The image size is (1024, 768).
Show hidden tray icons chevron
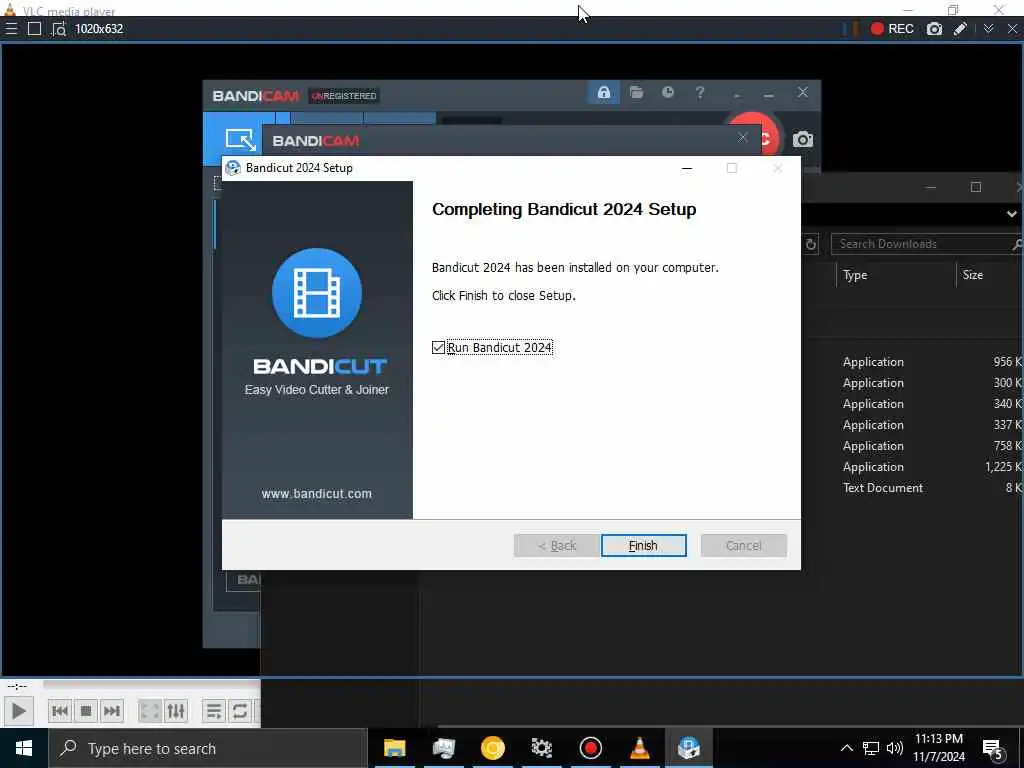click(x=846, y=748)
